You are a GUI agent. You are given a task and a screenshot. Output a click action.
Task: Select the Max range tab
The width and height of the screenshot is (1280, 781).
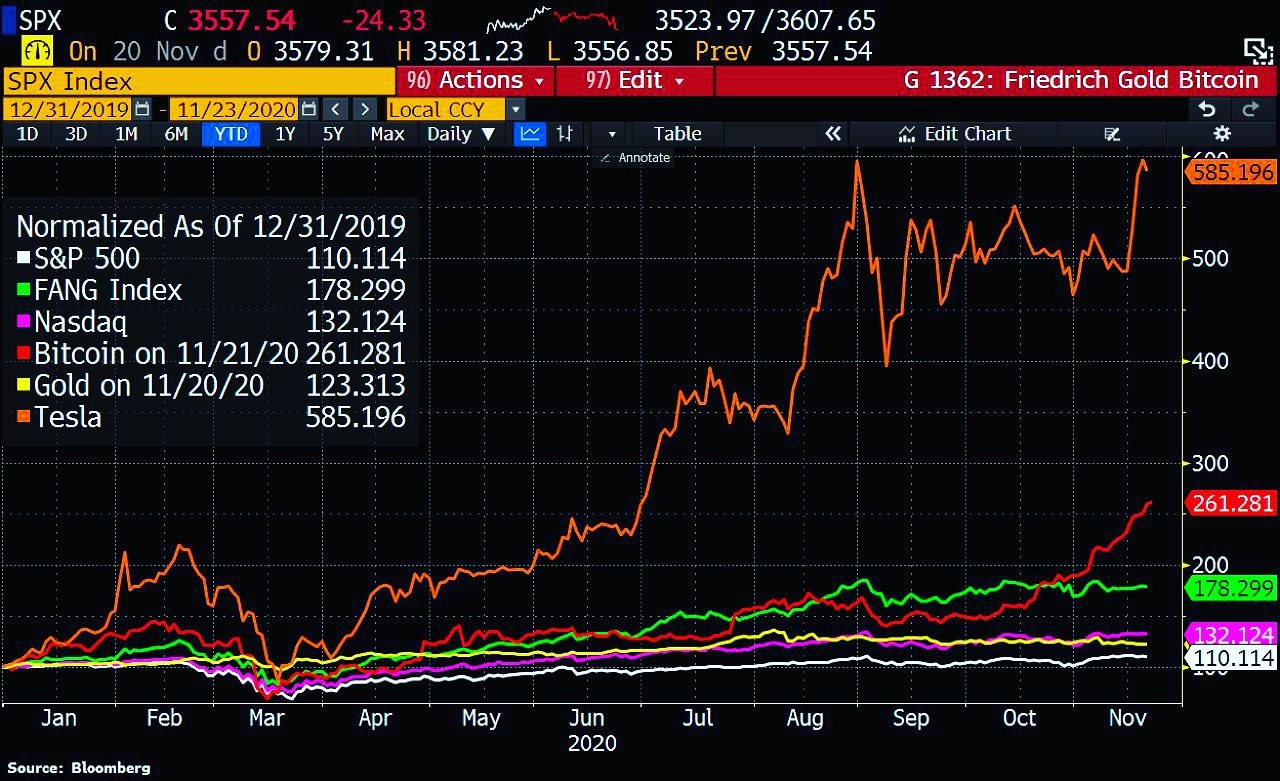pyautogui.click(x=387, y=134)
